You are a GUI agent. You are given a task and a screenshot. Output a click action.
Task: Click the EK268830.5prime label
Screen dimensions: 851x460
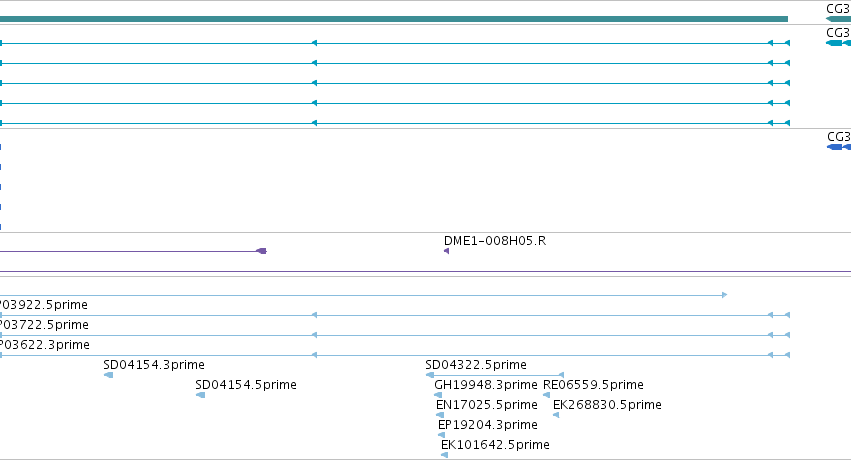coord(607,405)
